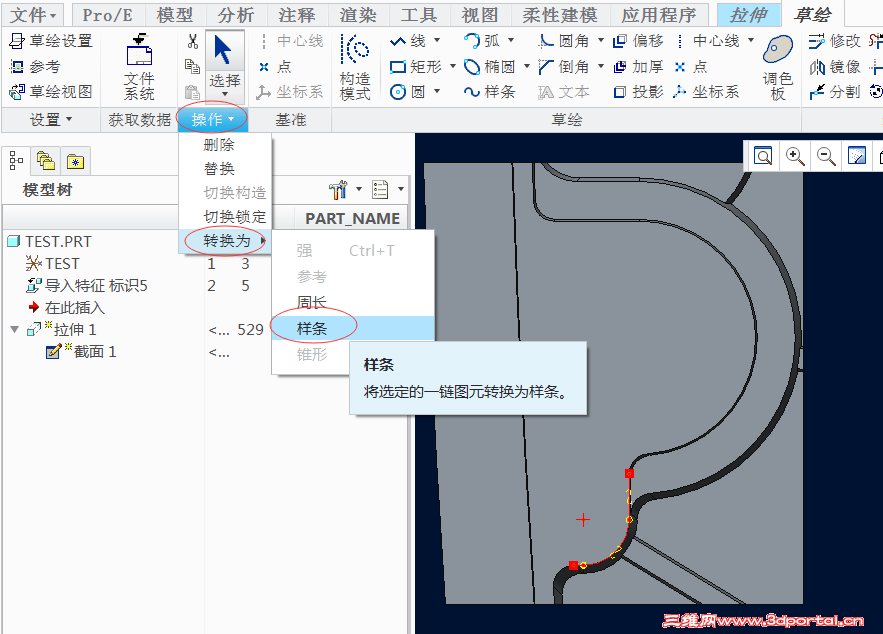The height and width of the screenshot is (634, 883).
Task: Open 文件系统 file system import
Action: [139, 67]
